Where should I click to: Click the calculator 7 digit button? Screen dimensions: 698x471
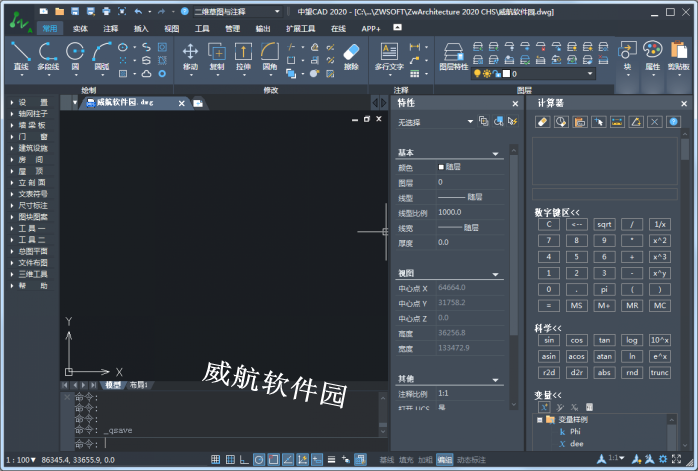[548, 240]
